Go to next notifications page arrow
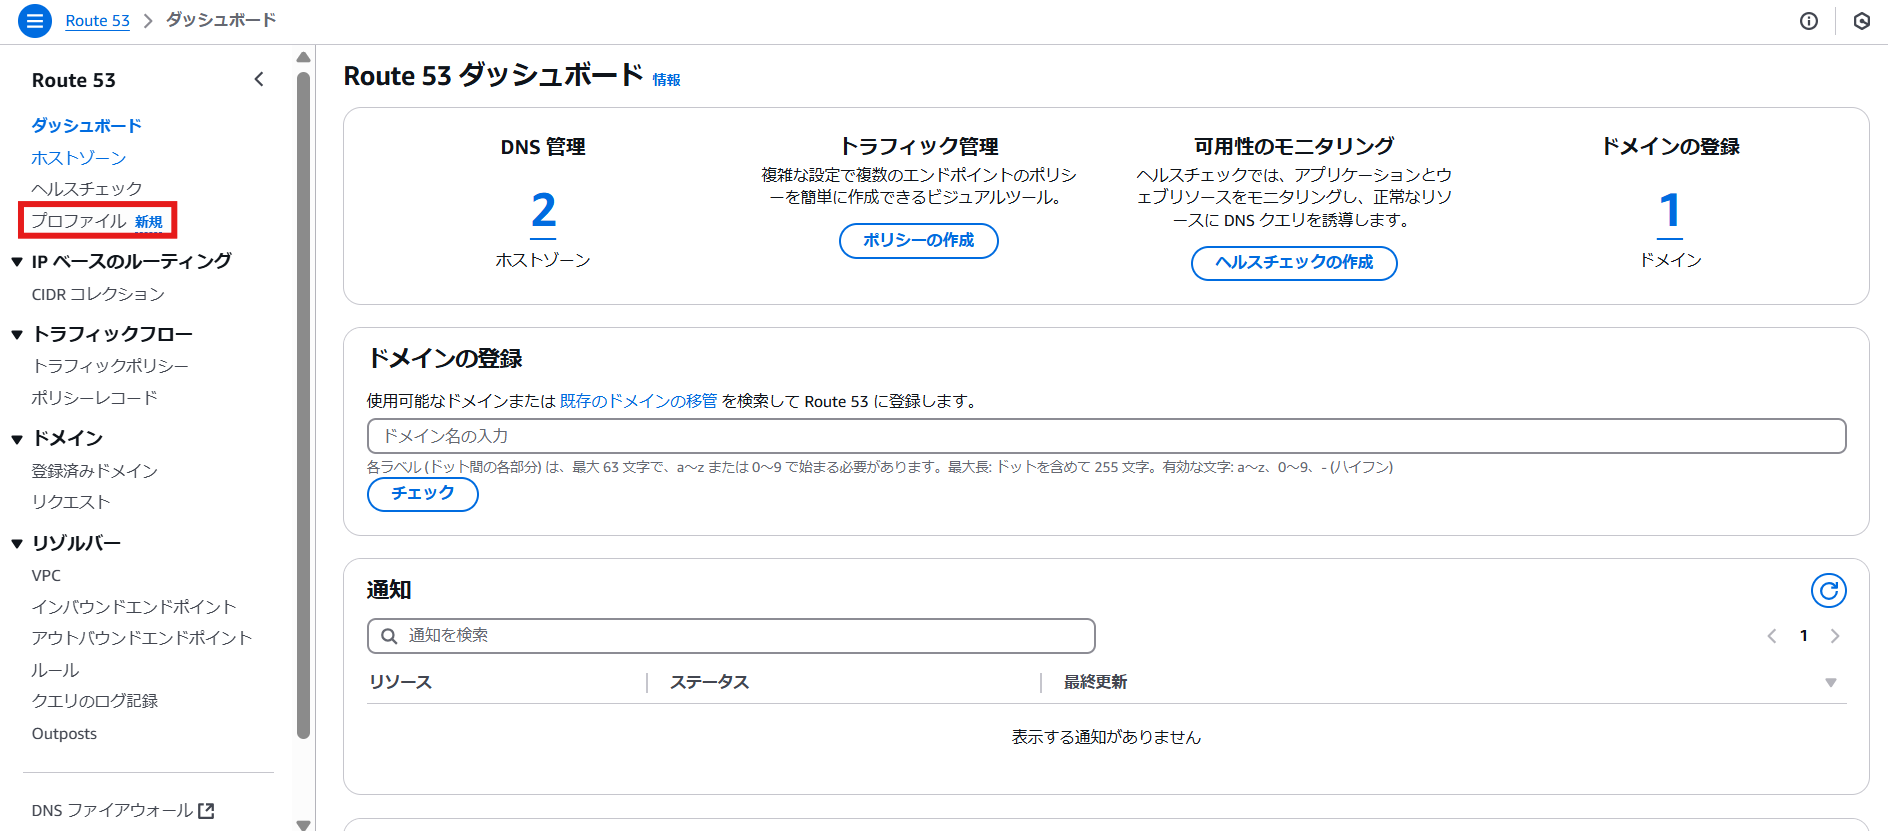Screen dimensions: 1888x831 coord(1835,636)
